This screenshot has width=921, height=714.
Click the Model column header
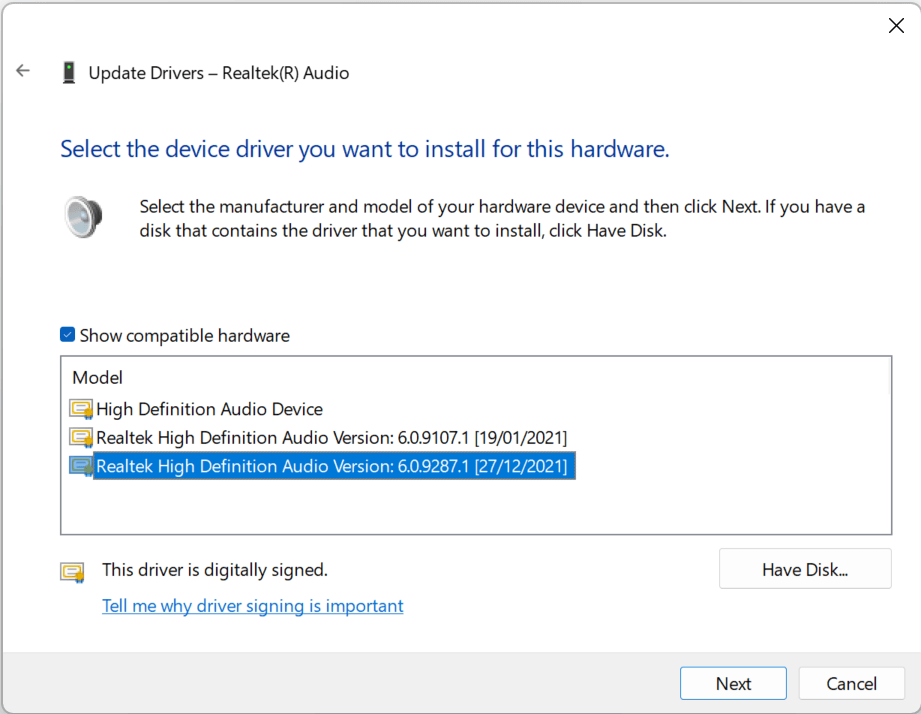[98, 378]
